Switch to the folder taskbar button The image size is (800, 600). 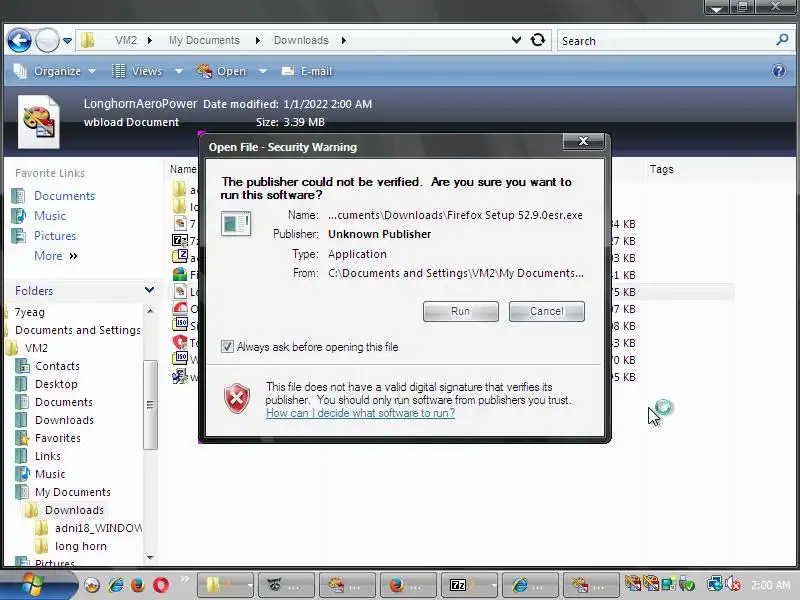(x=226, y=586)
